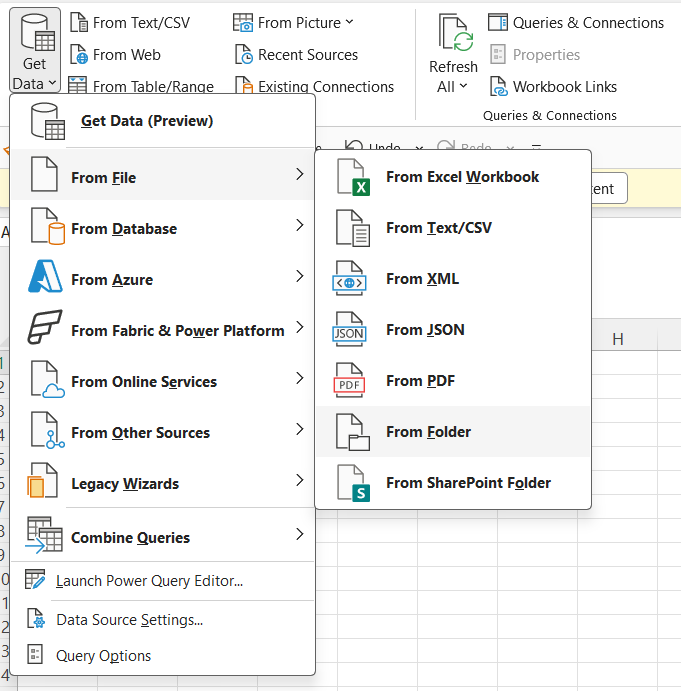This screenshot has height=691, width=681.
Task: Click the From Folder icon
Action: tap(353, 432)
